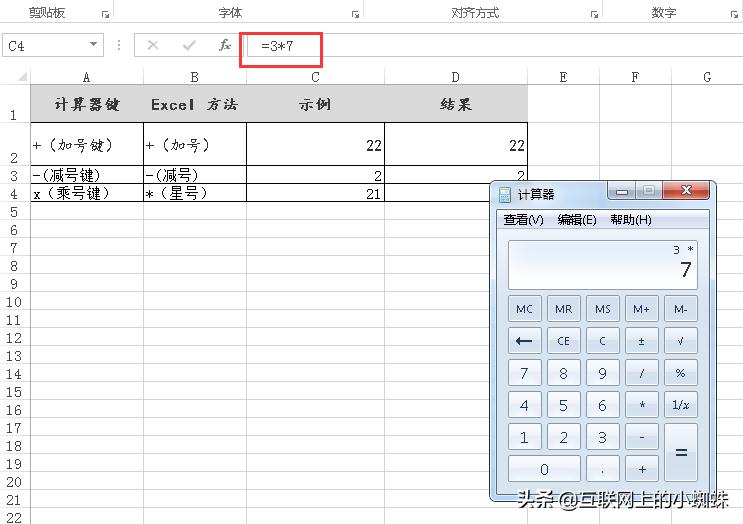
Task: Click digit 8 on Calculator keypad
Action: pos(563,373)
